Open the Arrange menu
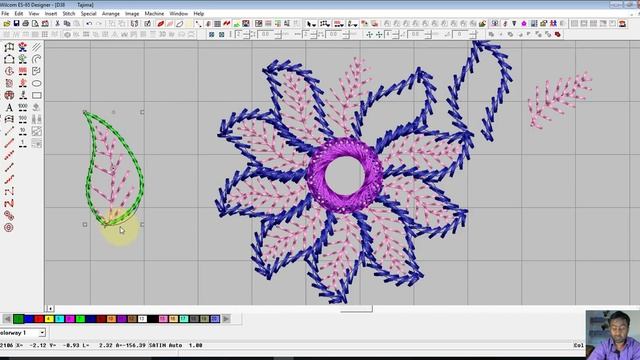The width and height of the screenshot is (640, 360). click(x=111, y=13)
